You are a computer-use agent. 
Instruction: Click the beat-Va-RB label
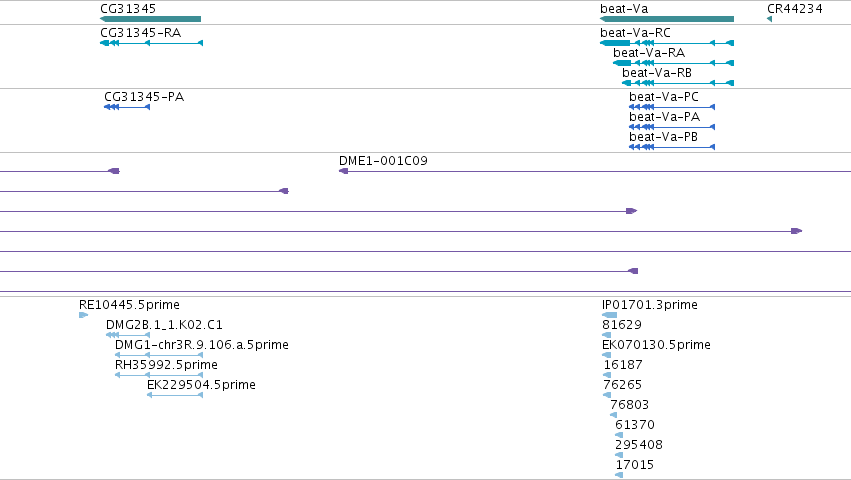click(657, 73)
